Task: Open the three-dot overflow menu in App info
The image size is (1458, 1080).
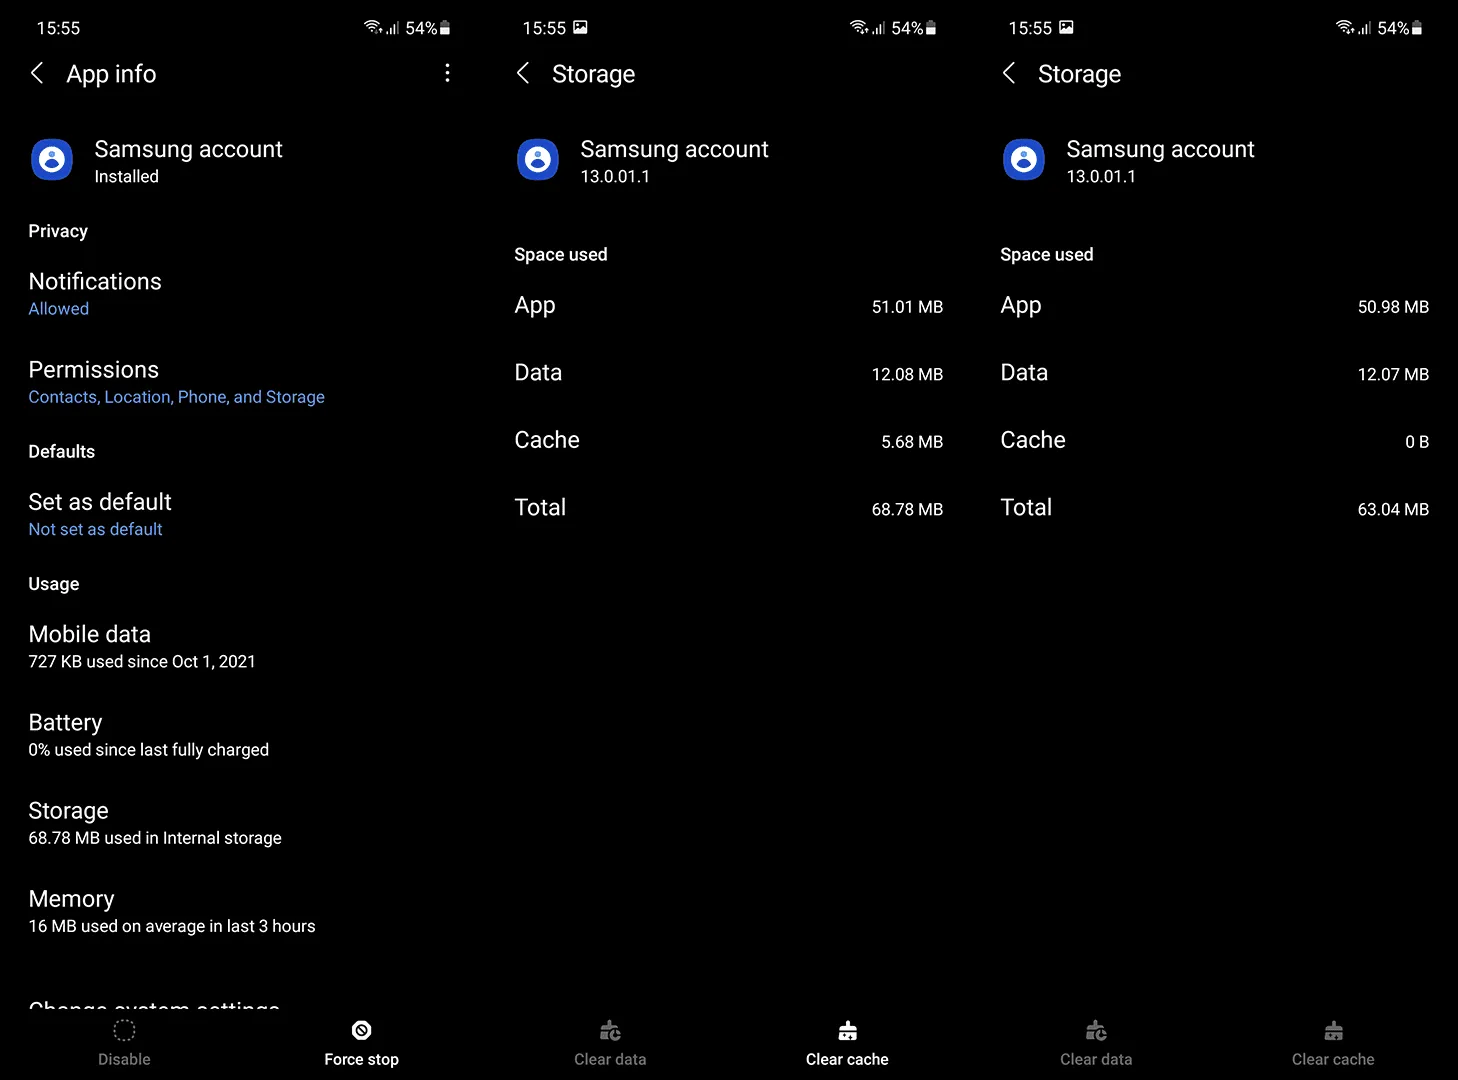Action: click(x=447, y=73)
